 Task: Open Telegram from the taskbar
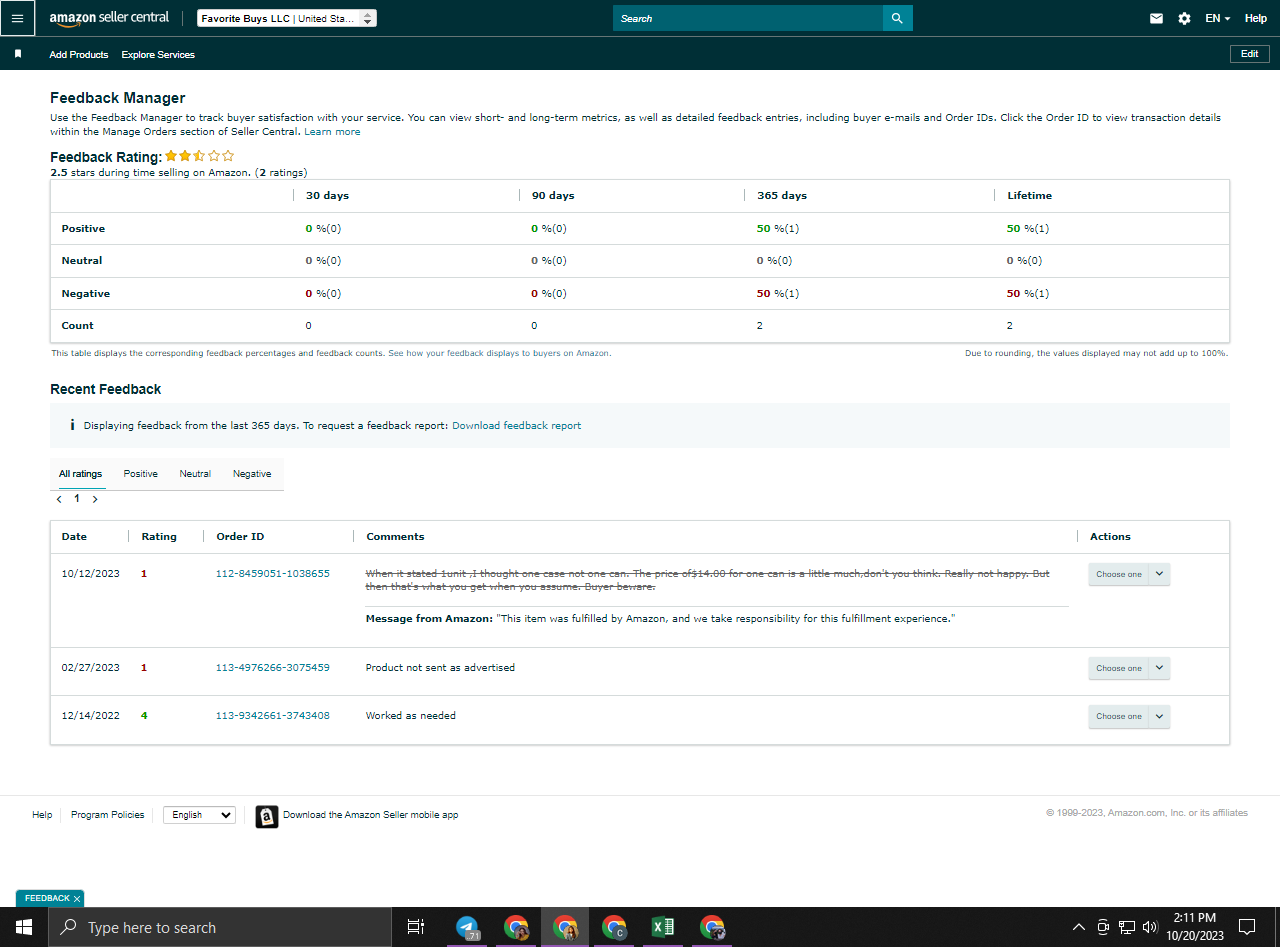[467, 927]
